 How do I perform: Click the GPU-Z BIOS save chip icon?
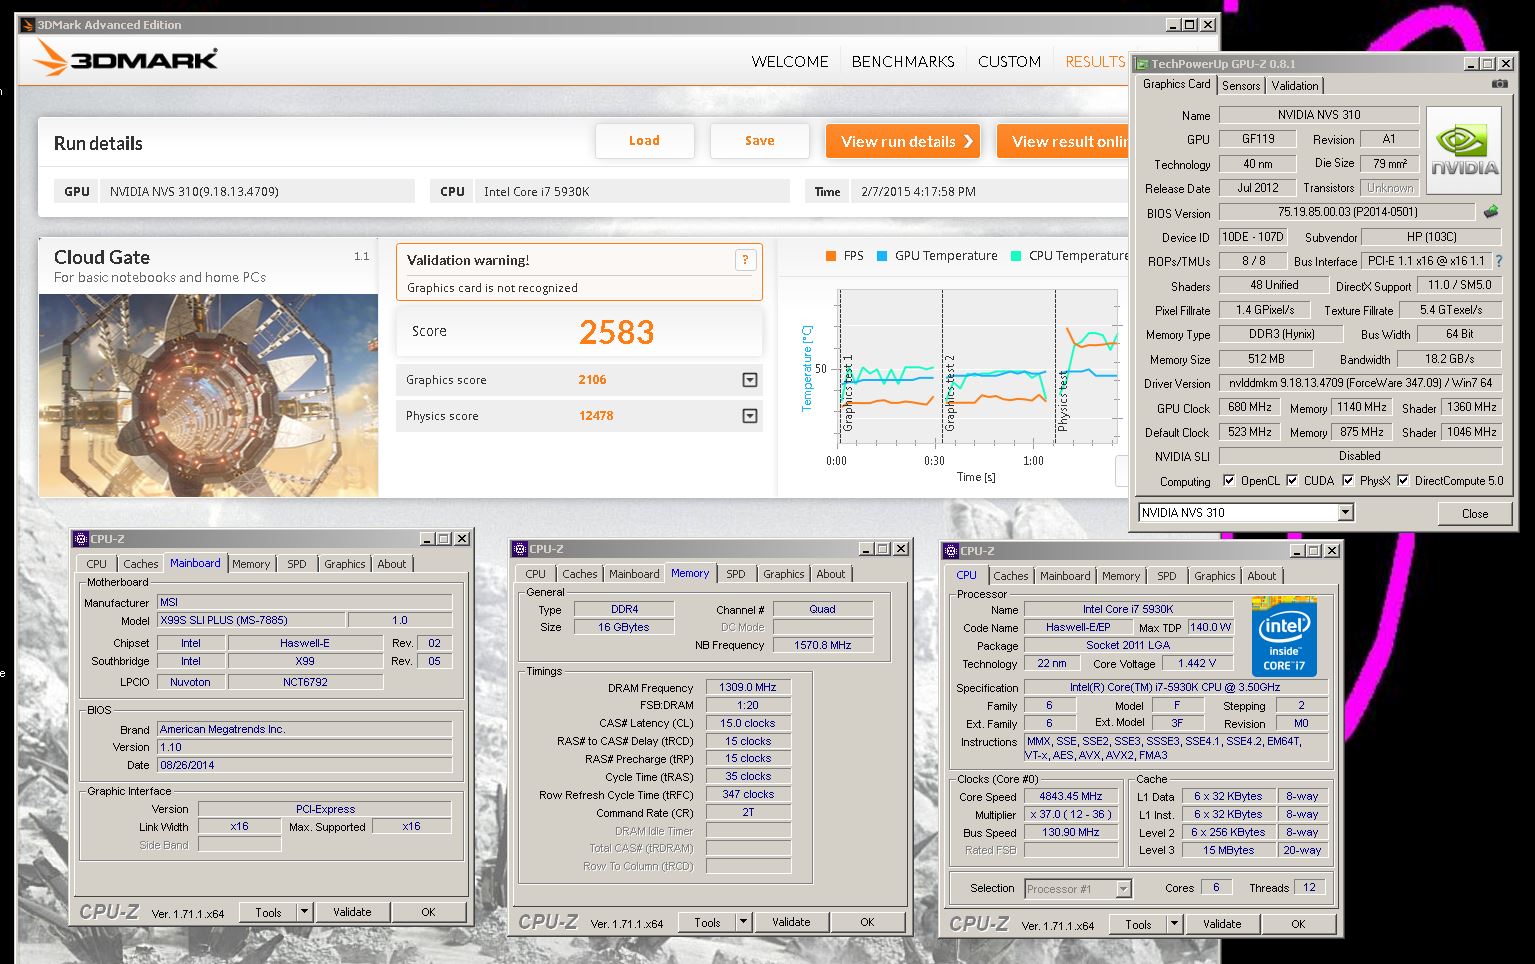[x=1491, y=212]
